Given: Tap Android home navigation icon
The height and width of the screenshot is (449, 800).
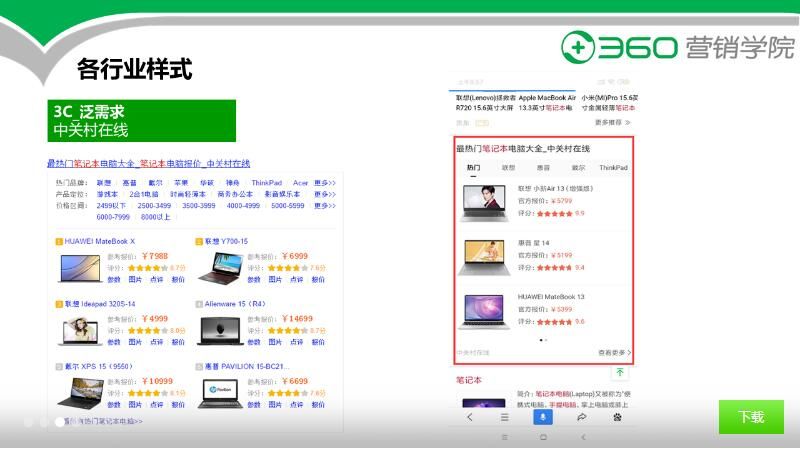Looking at the screenshot, I should pos(543,437).
